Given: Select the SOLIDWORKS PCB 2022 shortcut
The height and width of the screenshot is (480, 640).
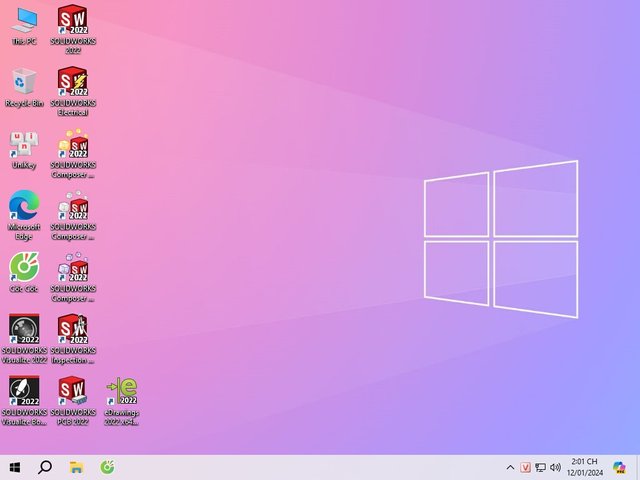Looking at the screenshot, I should click(73, 401).
